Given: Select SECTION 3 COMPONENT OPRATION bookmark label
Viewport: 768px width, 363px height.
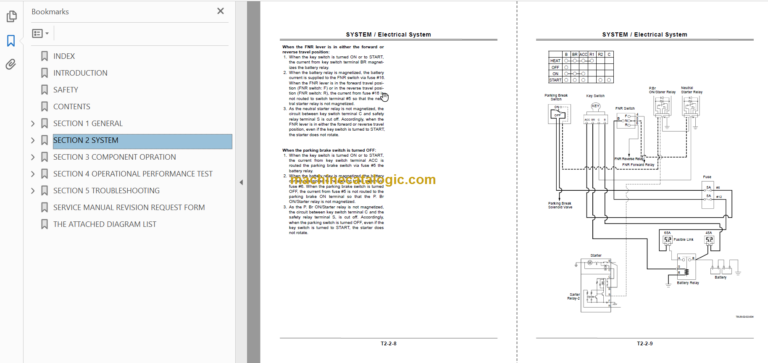Looking at the screenshot, I should pos(115,157).
